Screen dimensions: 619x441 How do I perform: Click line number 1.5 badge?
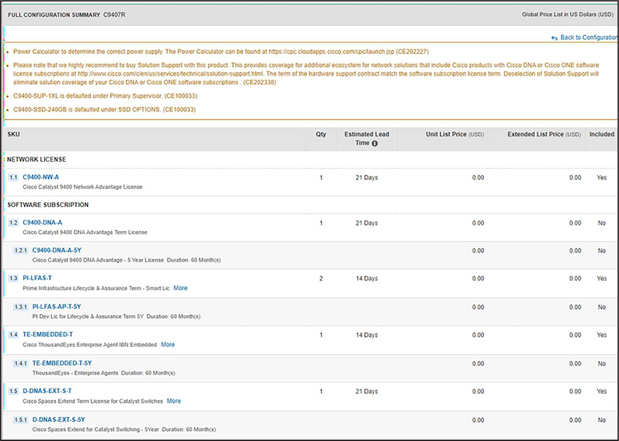tap(13, 391)
